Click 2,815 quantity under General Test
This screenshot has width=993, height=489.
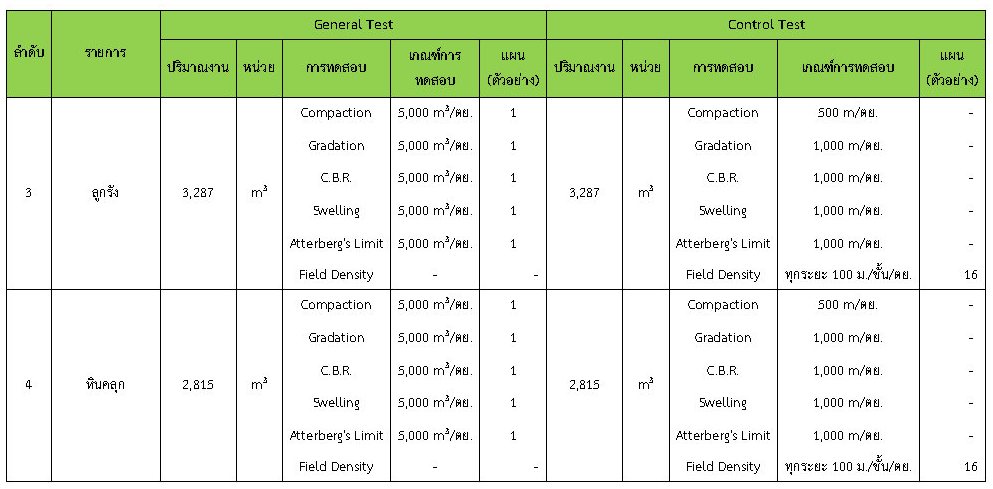point(198,385)
